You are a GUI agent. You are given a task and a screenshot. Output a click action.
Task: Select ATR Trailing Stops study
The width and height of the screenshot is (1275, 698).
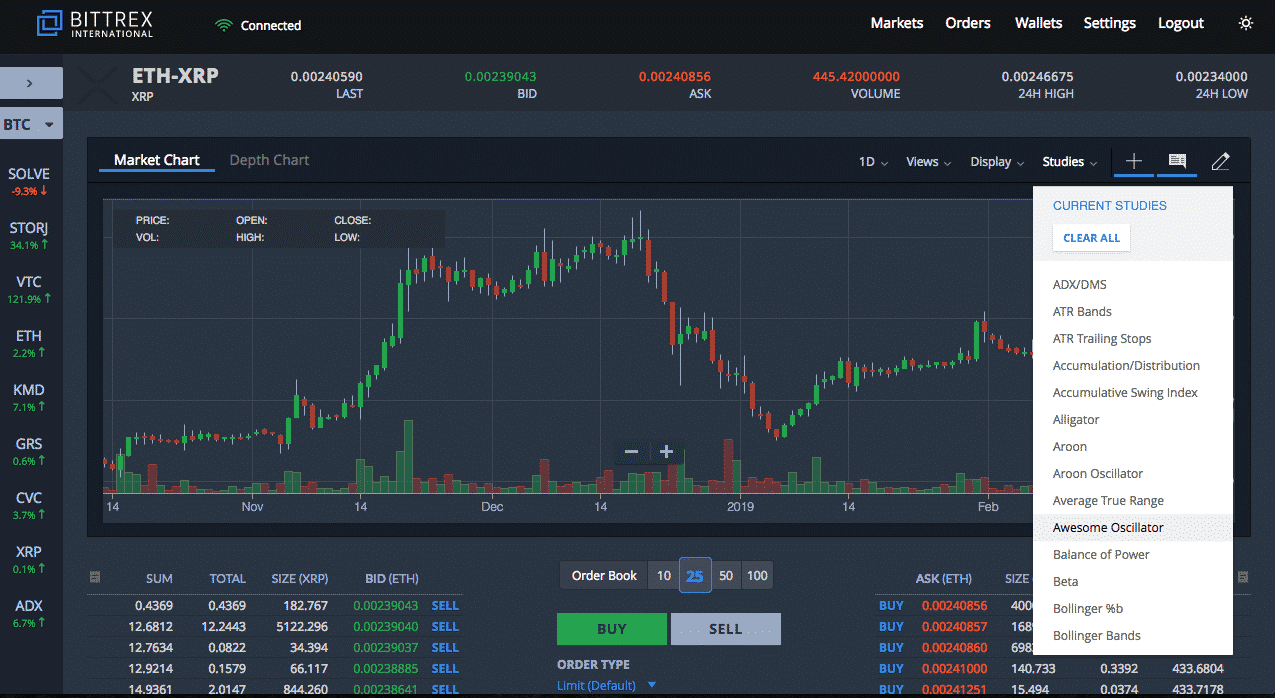1133,339
